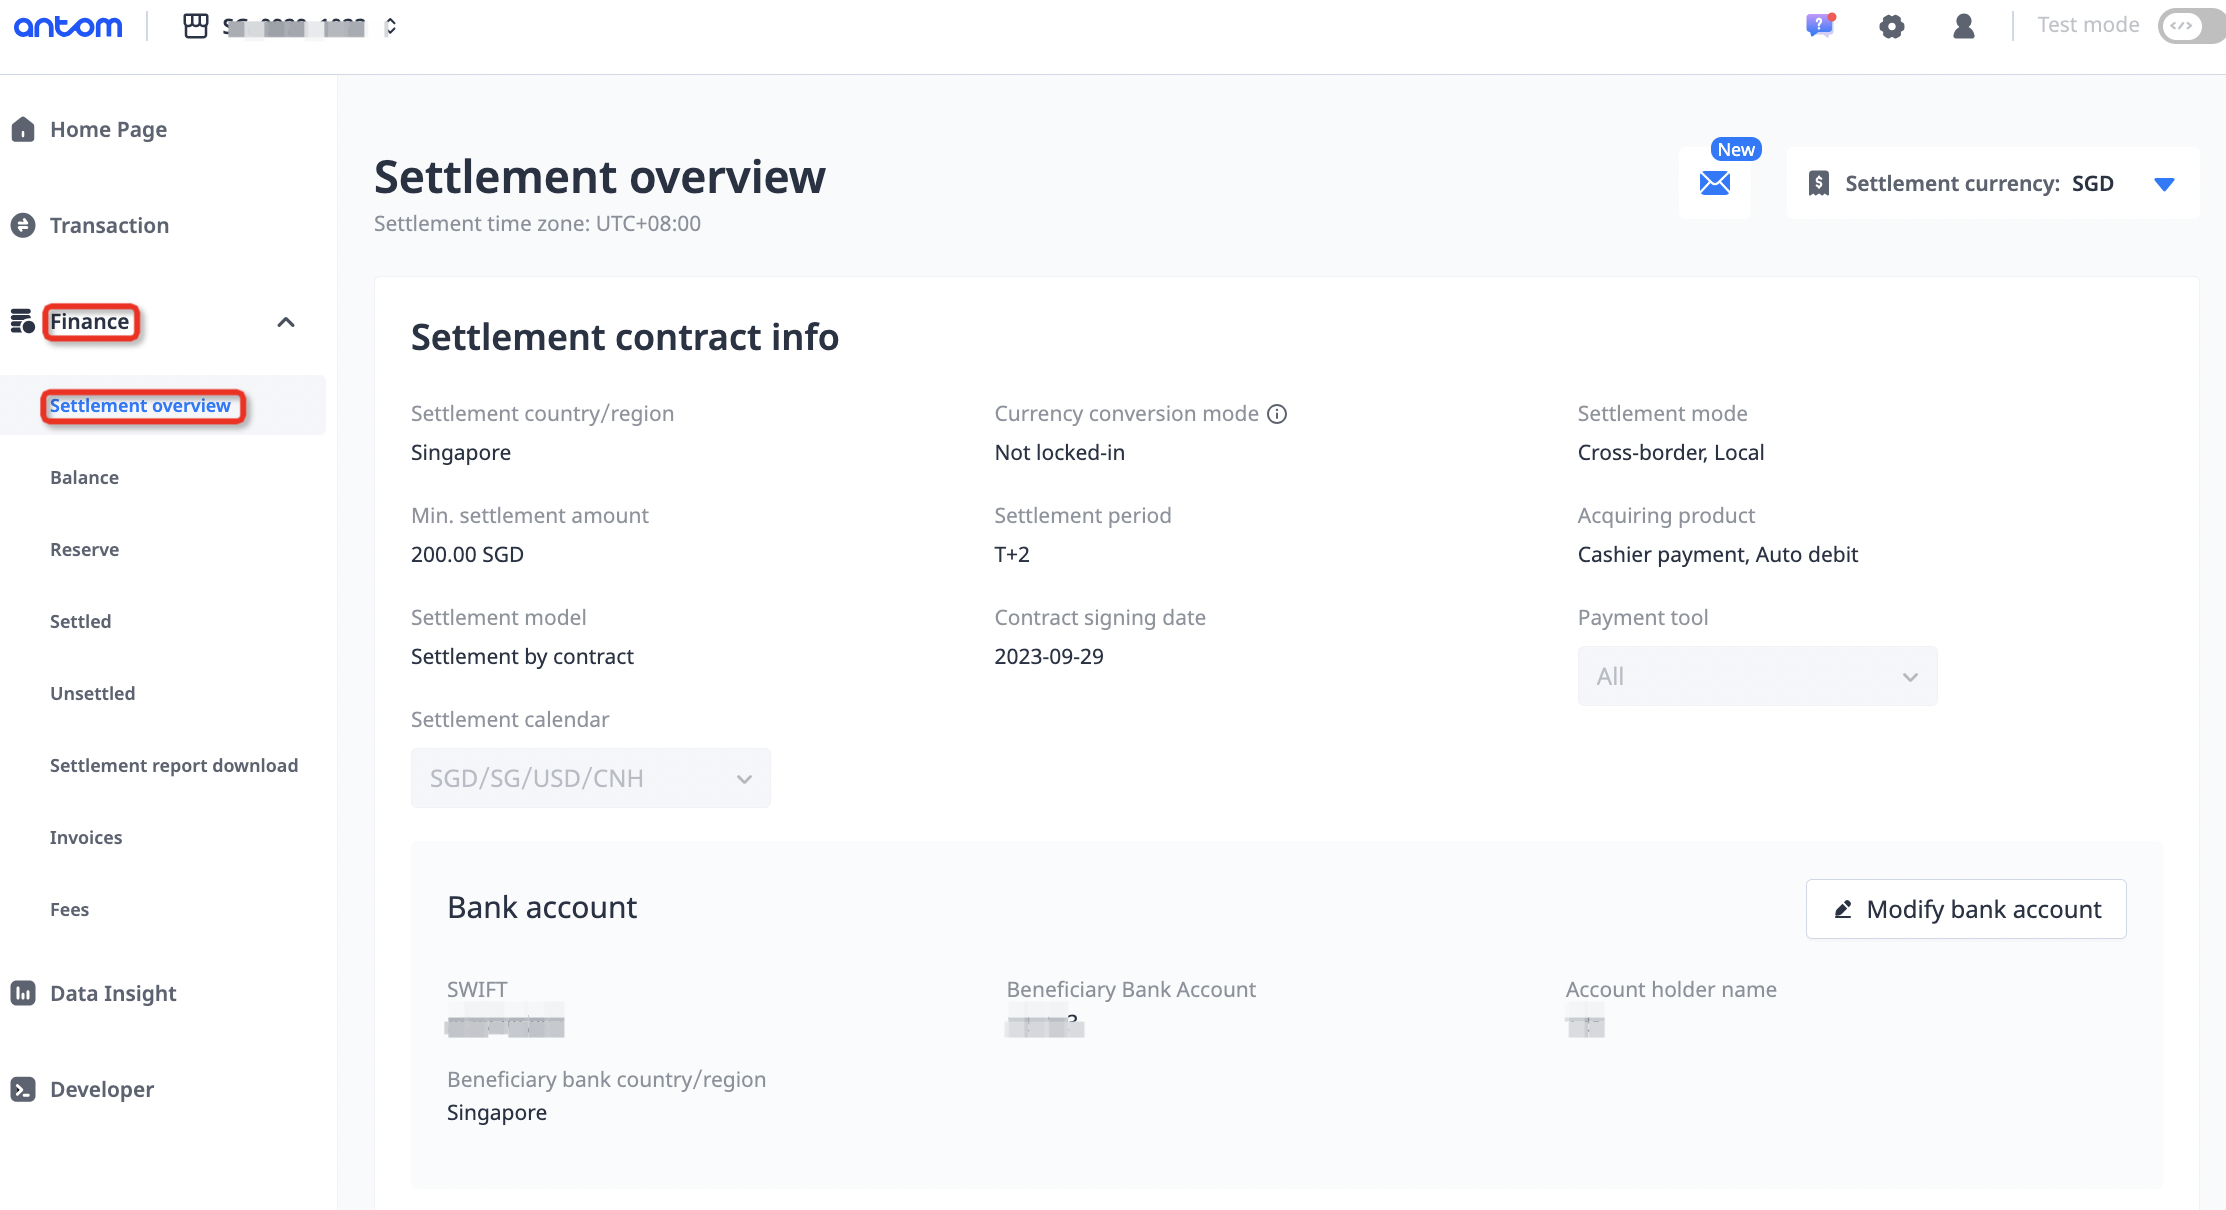
Task: Toggle the Test mode switch
Action: pyautogui.click(x=2188, y=26)
